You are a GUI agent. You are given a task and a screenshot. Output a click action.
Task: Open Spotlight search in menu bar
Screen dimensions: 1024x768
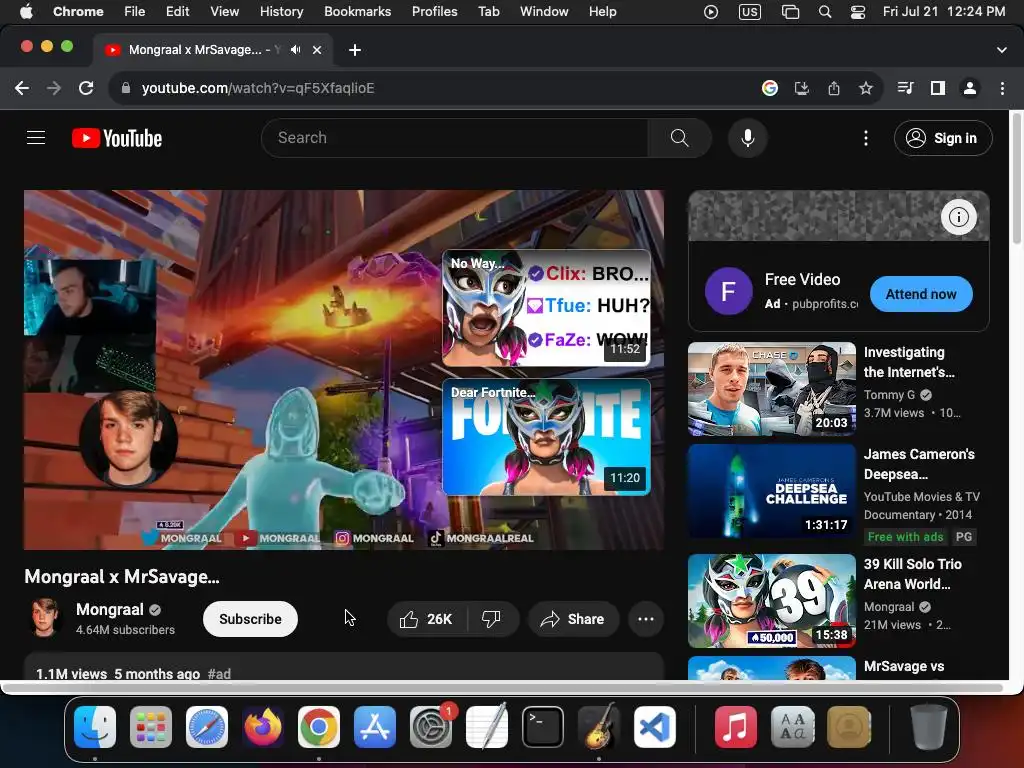825,12
